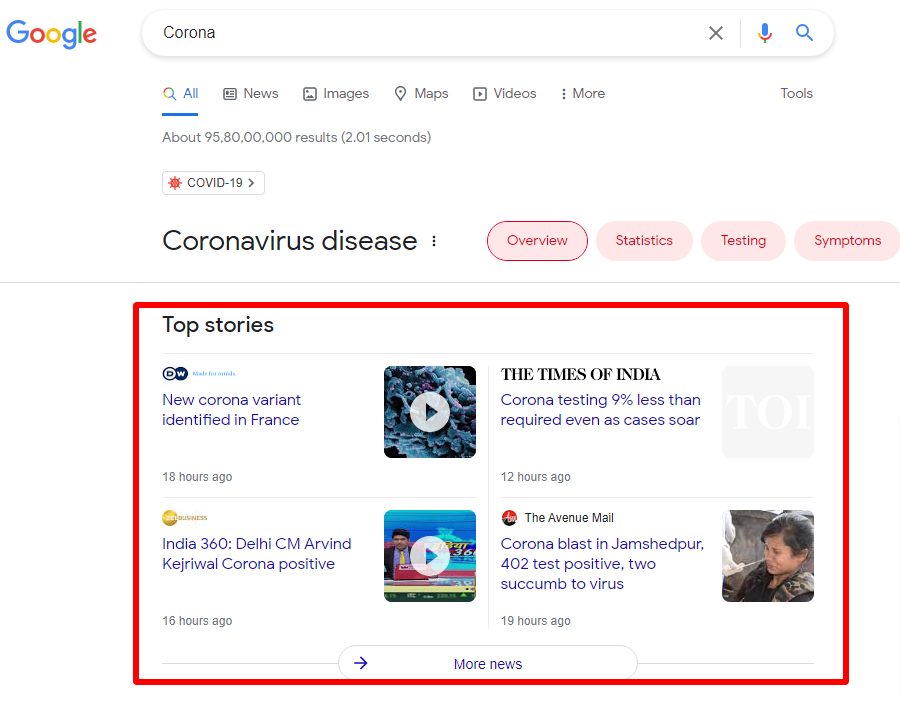Click the DW publisher logo

199,374
